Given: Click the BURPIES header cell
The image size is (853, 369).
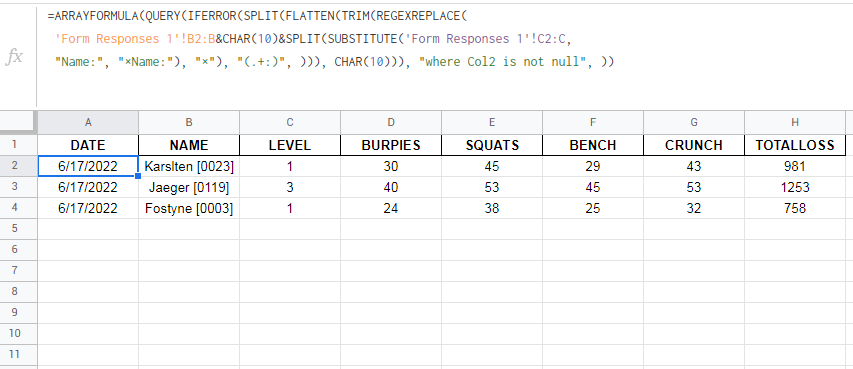Looking at the screenshot, I should (391, 145).
